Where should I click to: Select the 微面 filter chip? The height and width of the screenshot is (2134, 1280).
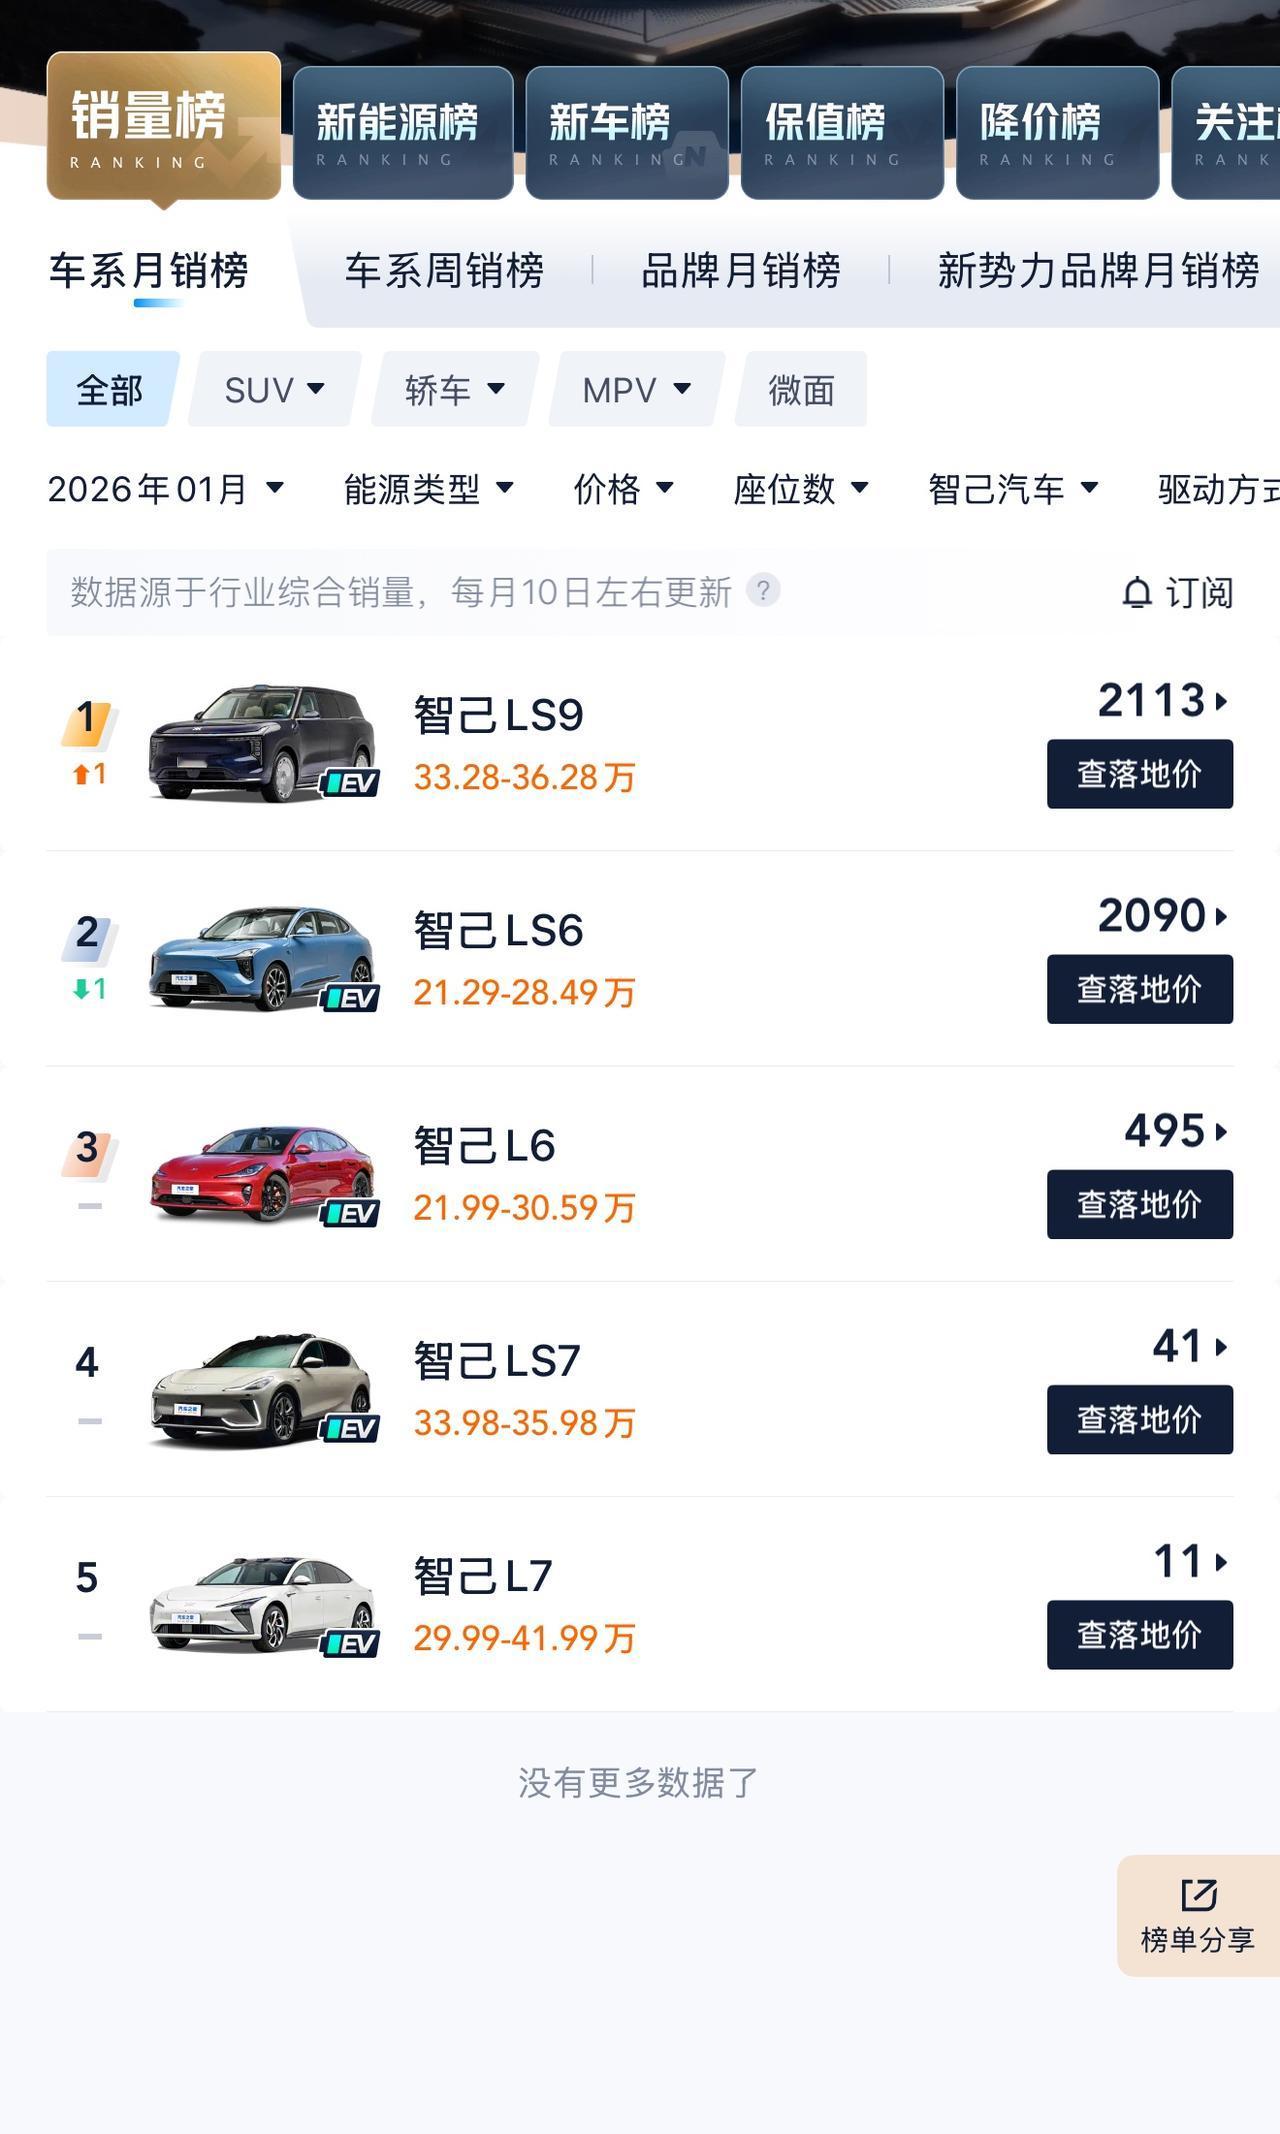801,390
